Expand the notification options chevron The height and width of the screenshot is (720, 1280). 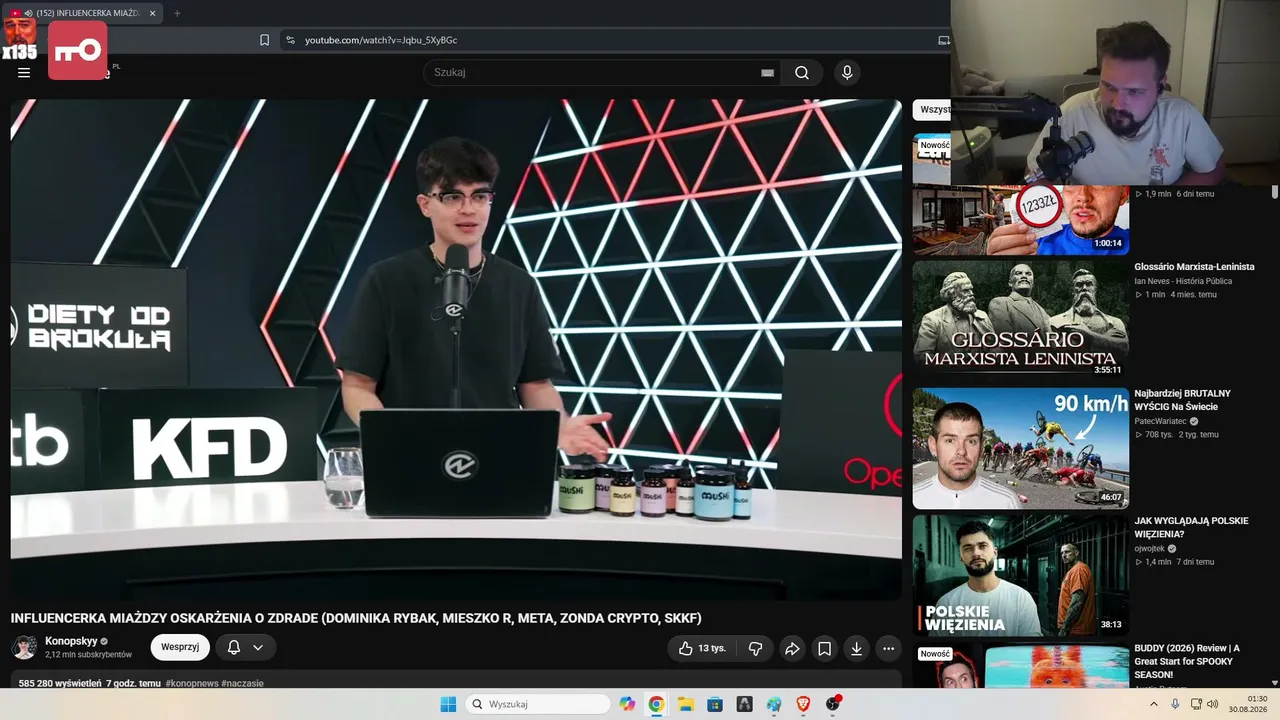click(x=258, y=647)
